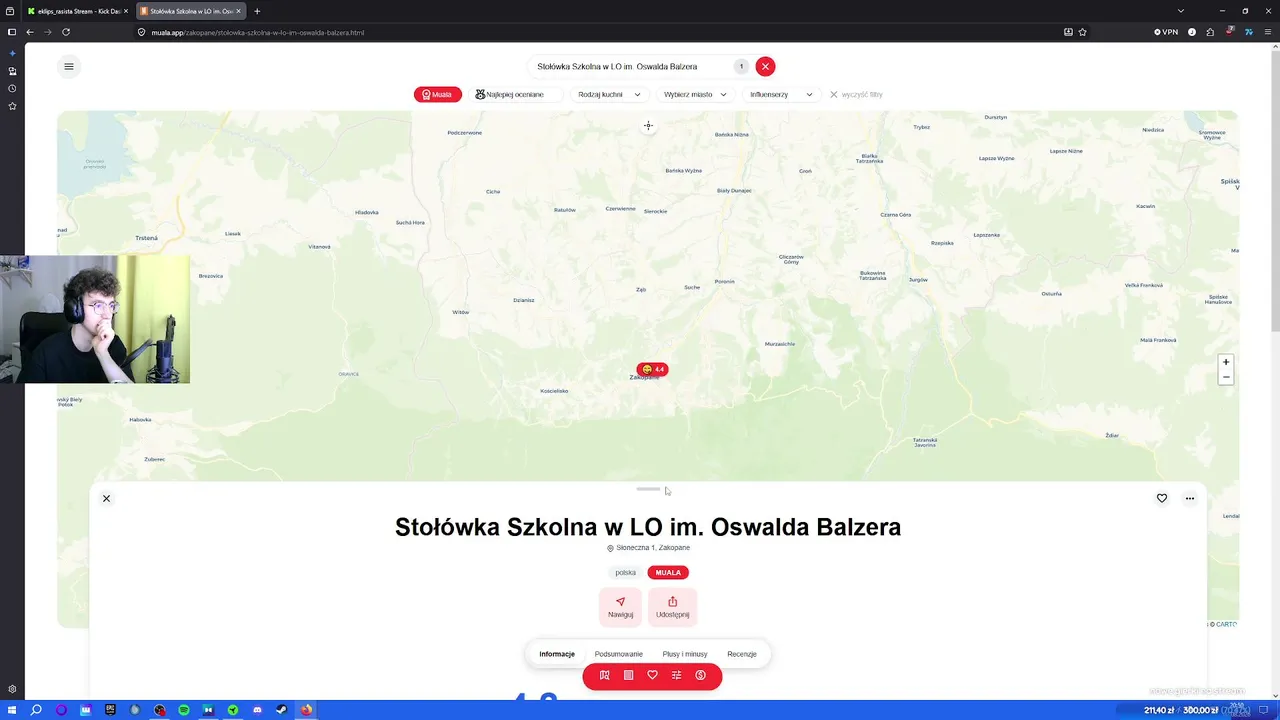Viewport: 1280px width, 720px height.
Task: Go forward in browser history
Action: (48, 32)
